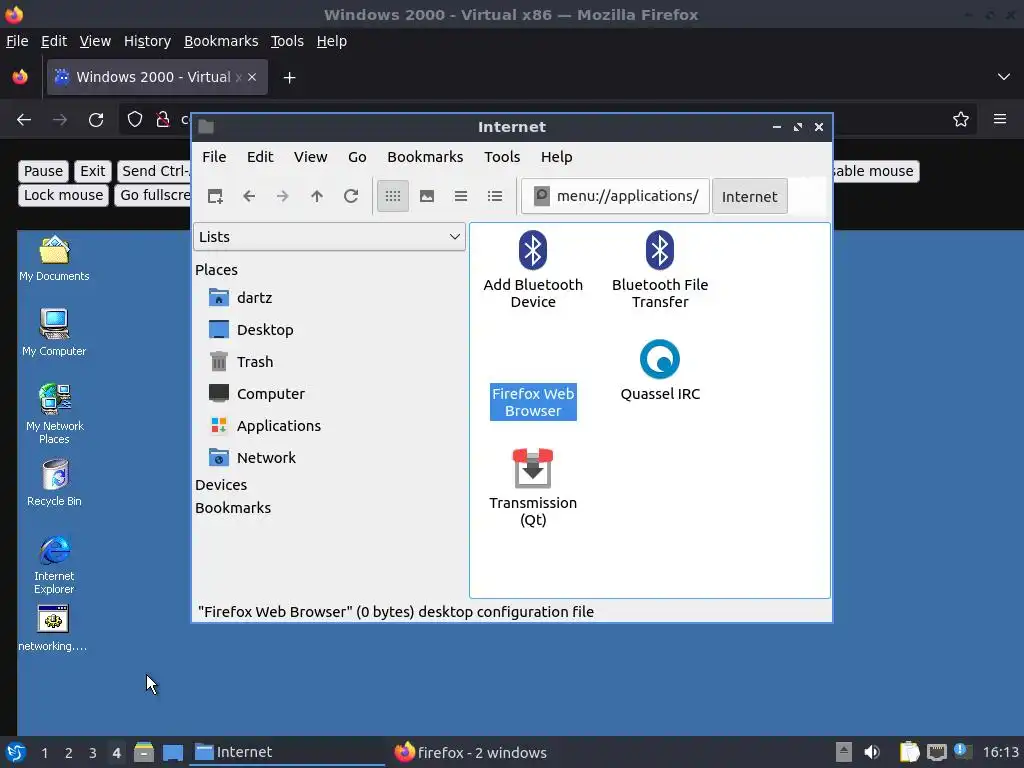The width and height of the screenshot is (1024, 768).
Task: Click the Firefox tracking protection shield
Action: pos(135,120)
